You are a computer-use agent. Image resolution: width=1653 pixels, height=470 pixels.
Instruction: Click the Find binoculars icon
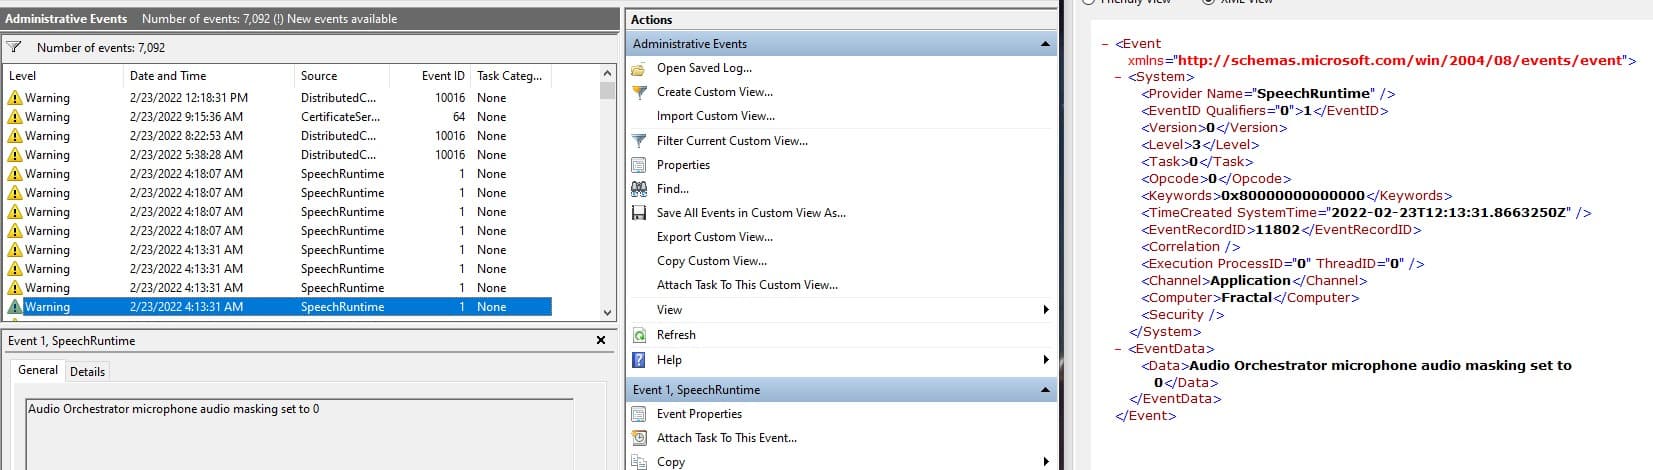pos(639,189)
